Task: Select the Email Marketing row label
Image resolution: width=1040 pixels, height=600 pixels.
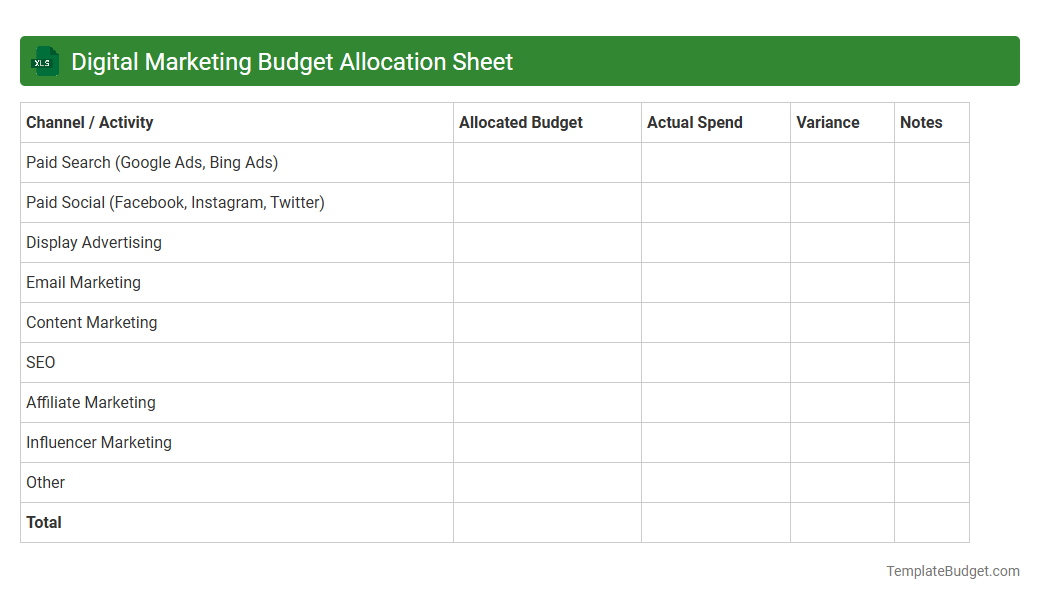Action: pyautogui.click(x=83, y=282)
